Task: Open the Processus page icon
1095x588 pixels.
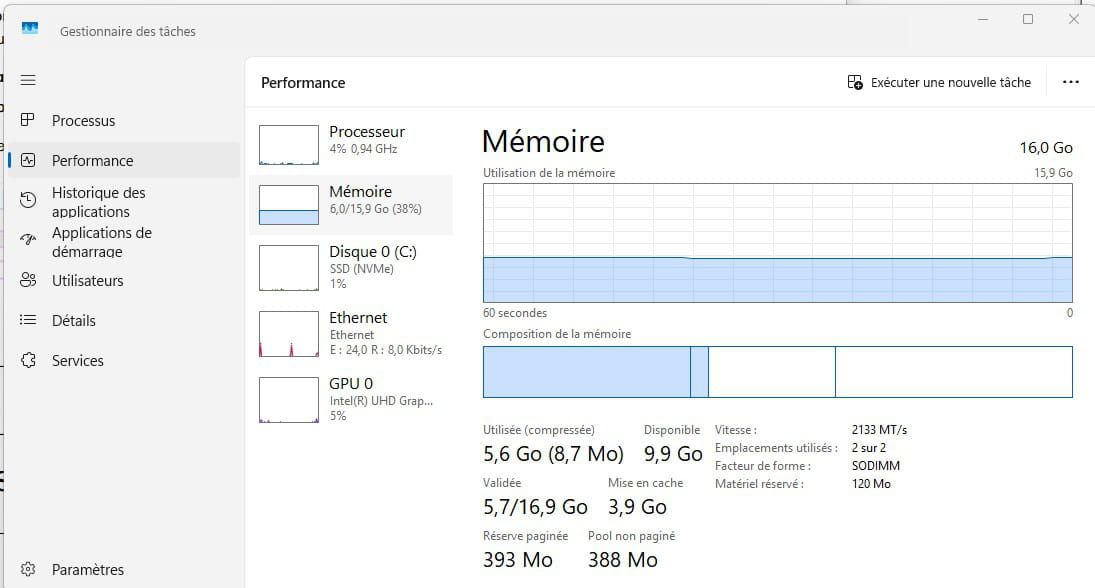Action: tap(28, 120)
